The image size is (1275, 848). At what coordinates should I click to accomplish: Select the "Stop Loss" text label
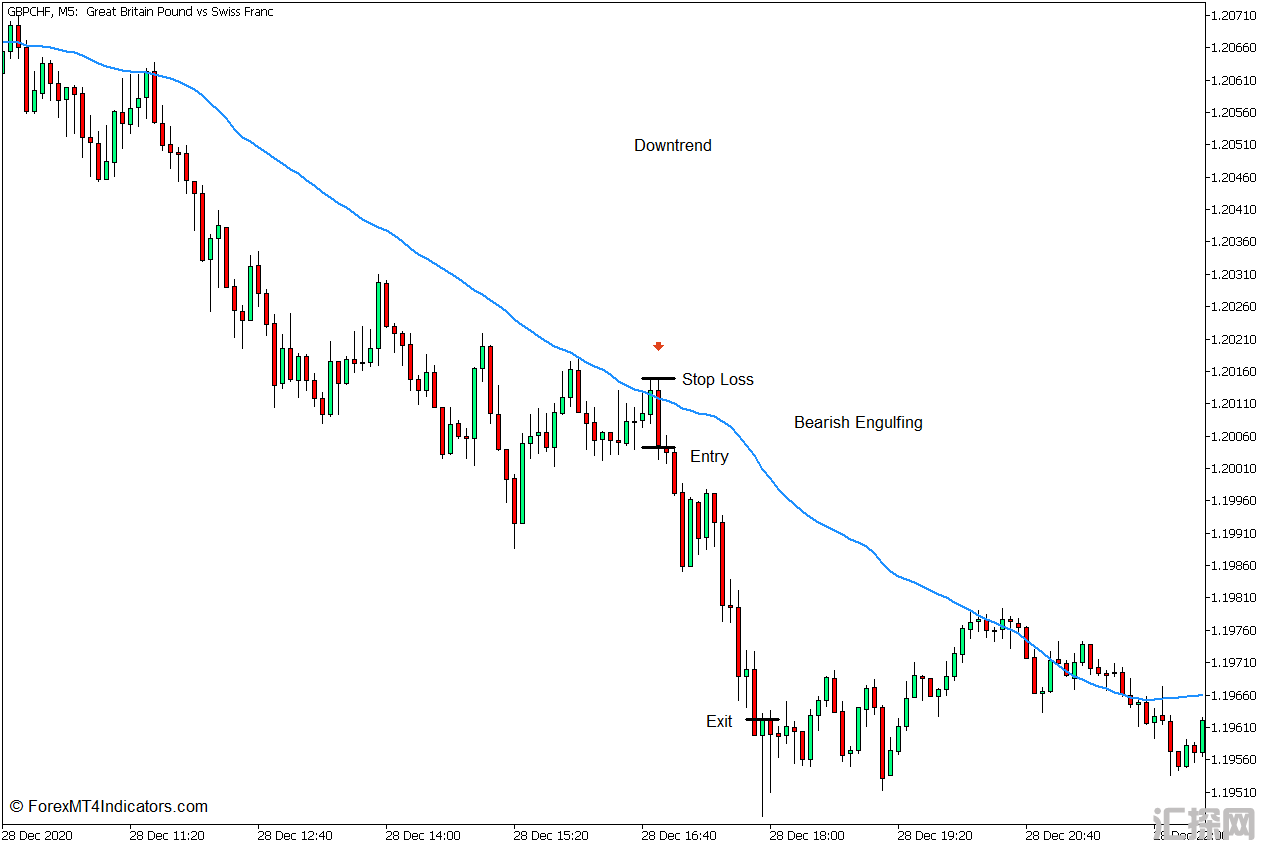click(x=718, y=380)
